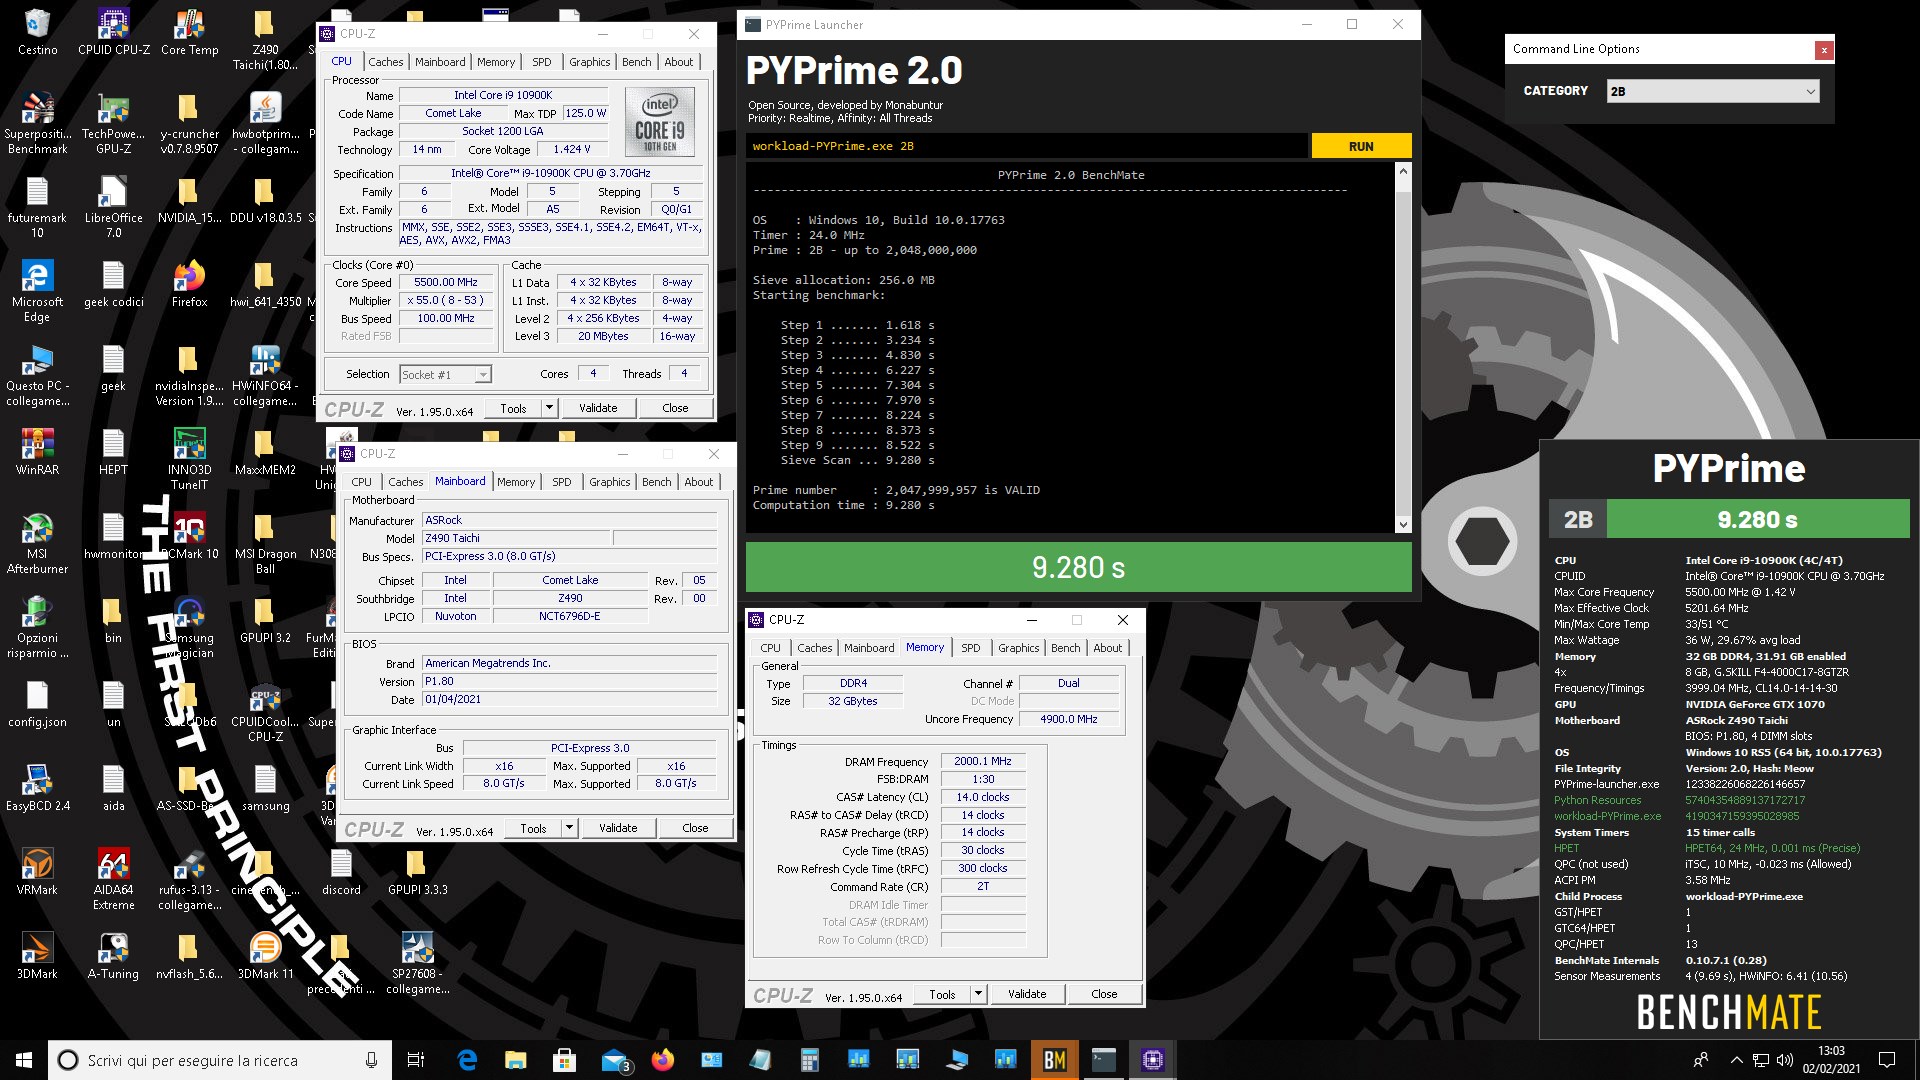This screenshot has height=1080, width=1920.
Task: Open the config.json file icon
Action: tap(37, 704)
